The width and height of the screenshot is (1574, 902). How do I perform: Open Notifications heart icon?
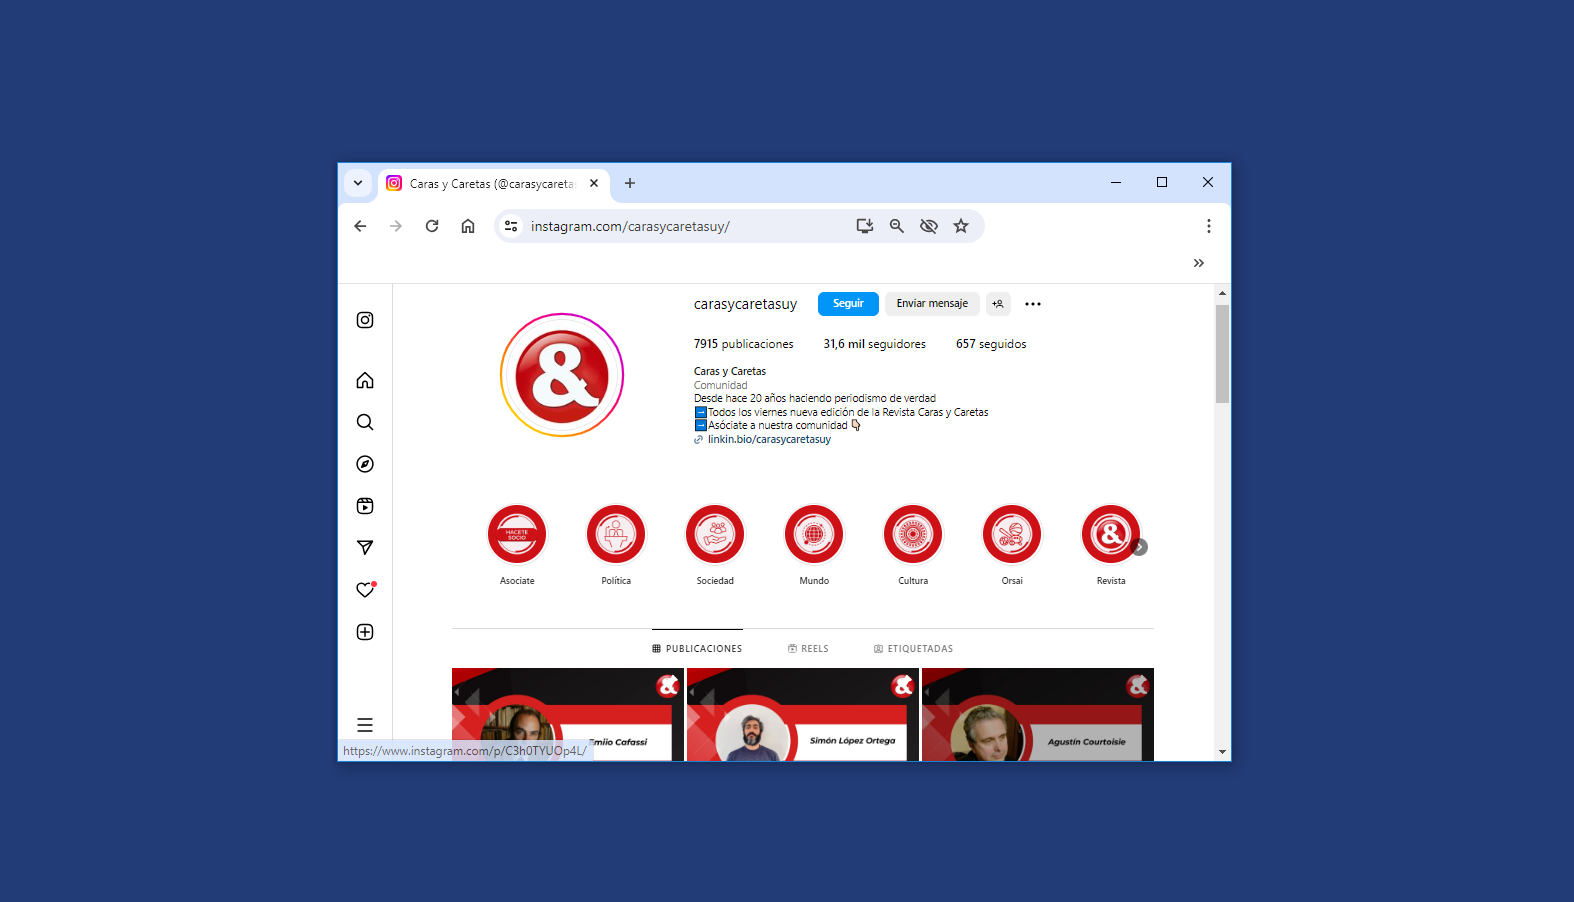pyautogui.click(x=365, y=590)
